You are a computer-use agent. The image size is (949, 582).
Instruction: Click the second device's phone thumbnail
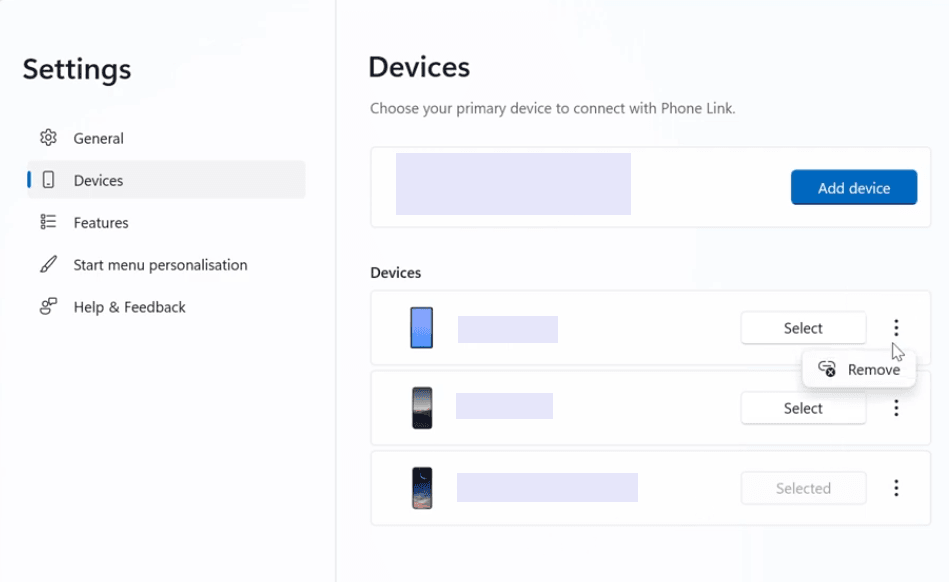click(x=422, y=408)
